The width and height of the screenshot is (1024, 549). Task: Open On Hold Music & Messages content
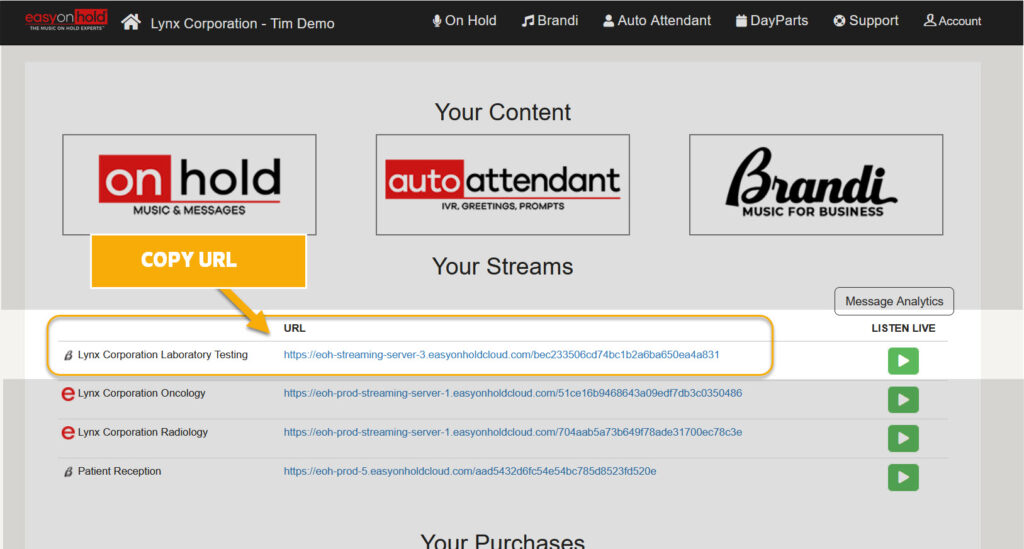tap(189, 185)
